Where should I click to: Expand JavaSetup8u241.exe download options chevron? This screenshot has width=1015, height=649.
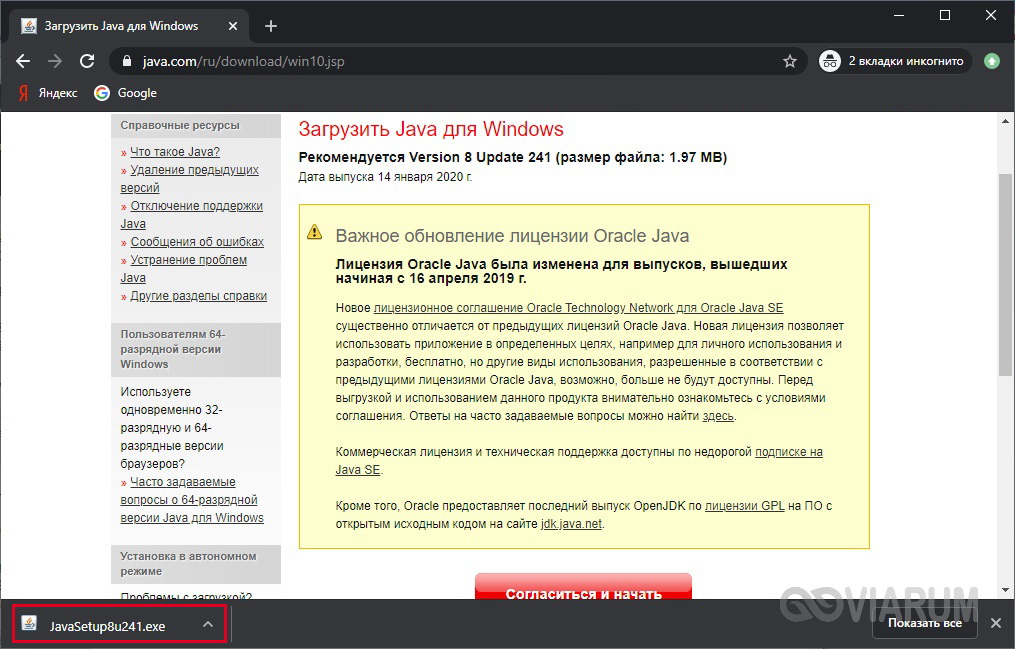pos(208,625)
